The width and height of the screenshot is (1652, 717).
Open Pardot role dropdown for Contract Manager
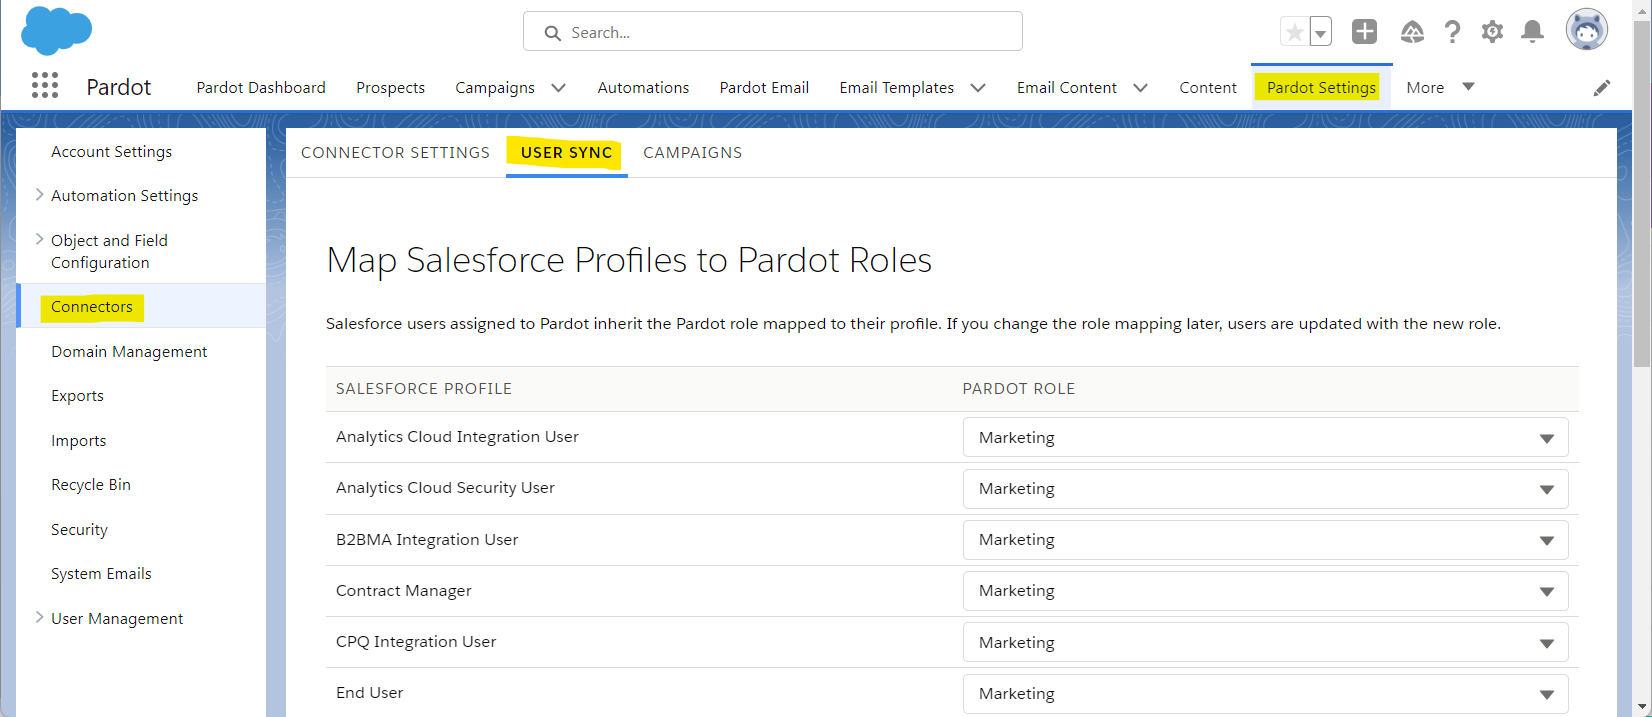[x=1265, y=591]
